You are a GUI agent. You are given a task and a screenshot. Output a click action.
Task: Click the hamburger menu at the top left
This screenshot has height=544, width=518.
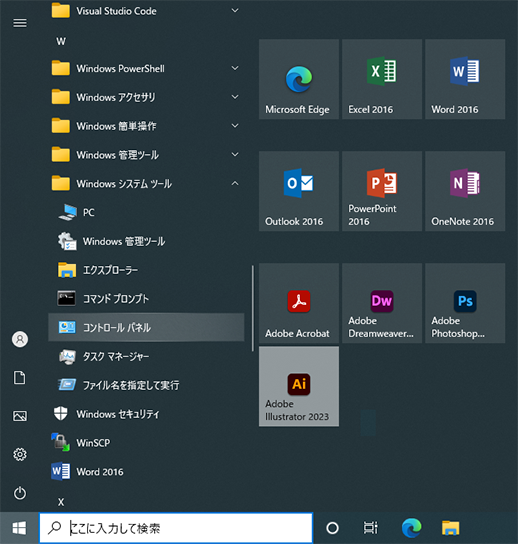click(x=20, y=23)
